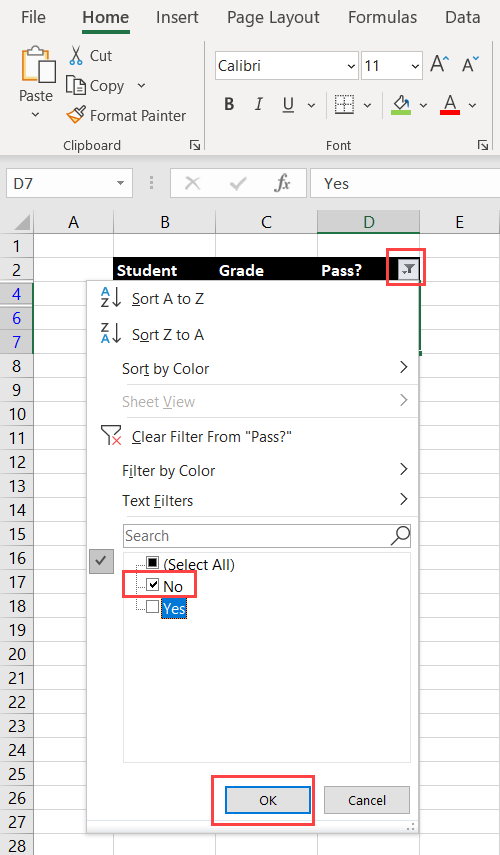Increase font size with larger A icon

[439, 64]
